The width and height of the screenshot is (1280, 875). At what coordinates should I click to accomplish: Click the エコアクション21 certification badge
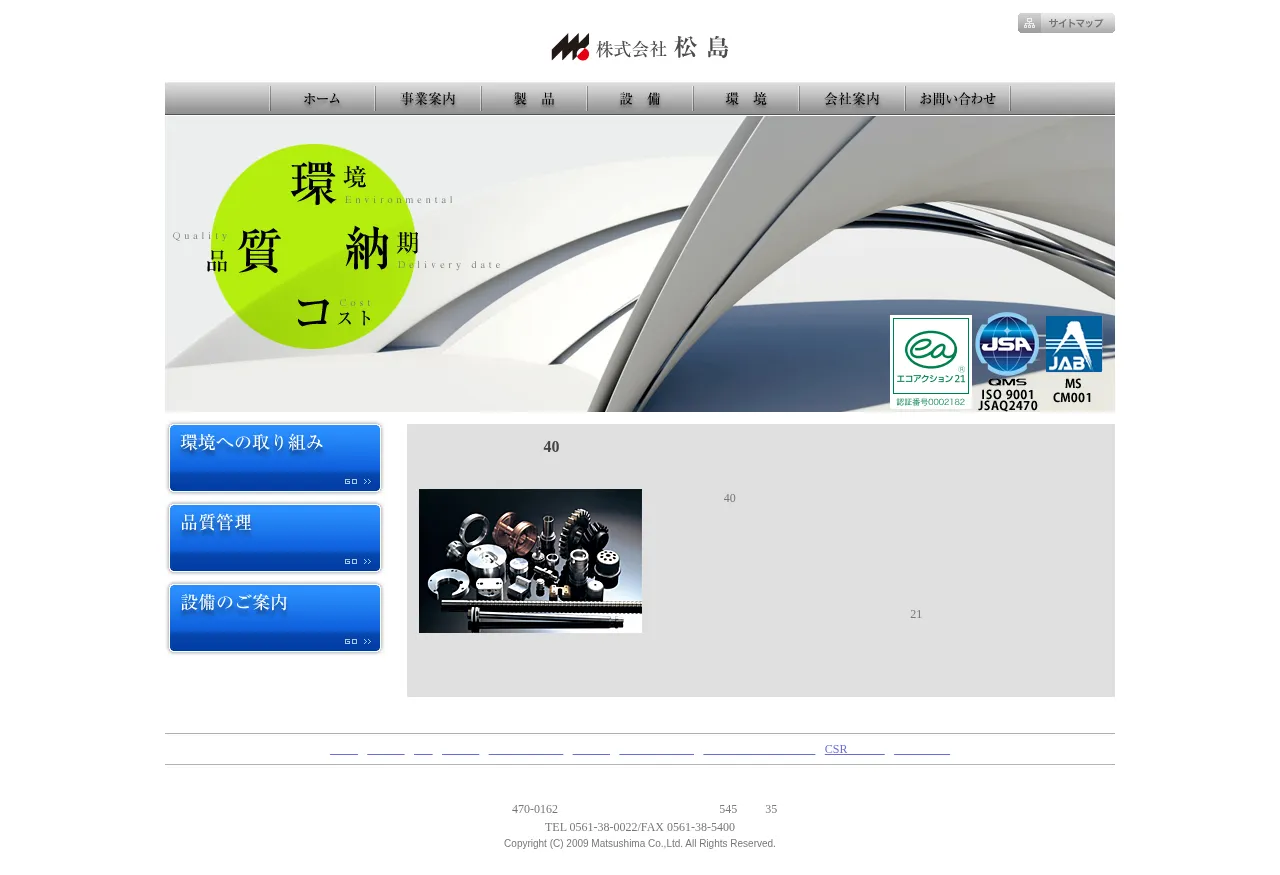[x=930, y=362]
